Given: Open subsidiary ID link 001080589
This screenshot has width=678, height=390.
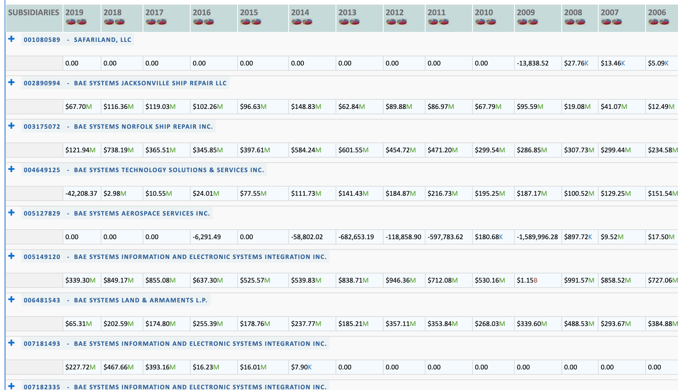Looking at the screenshot, I should (42, 39).
